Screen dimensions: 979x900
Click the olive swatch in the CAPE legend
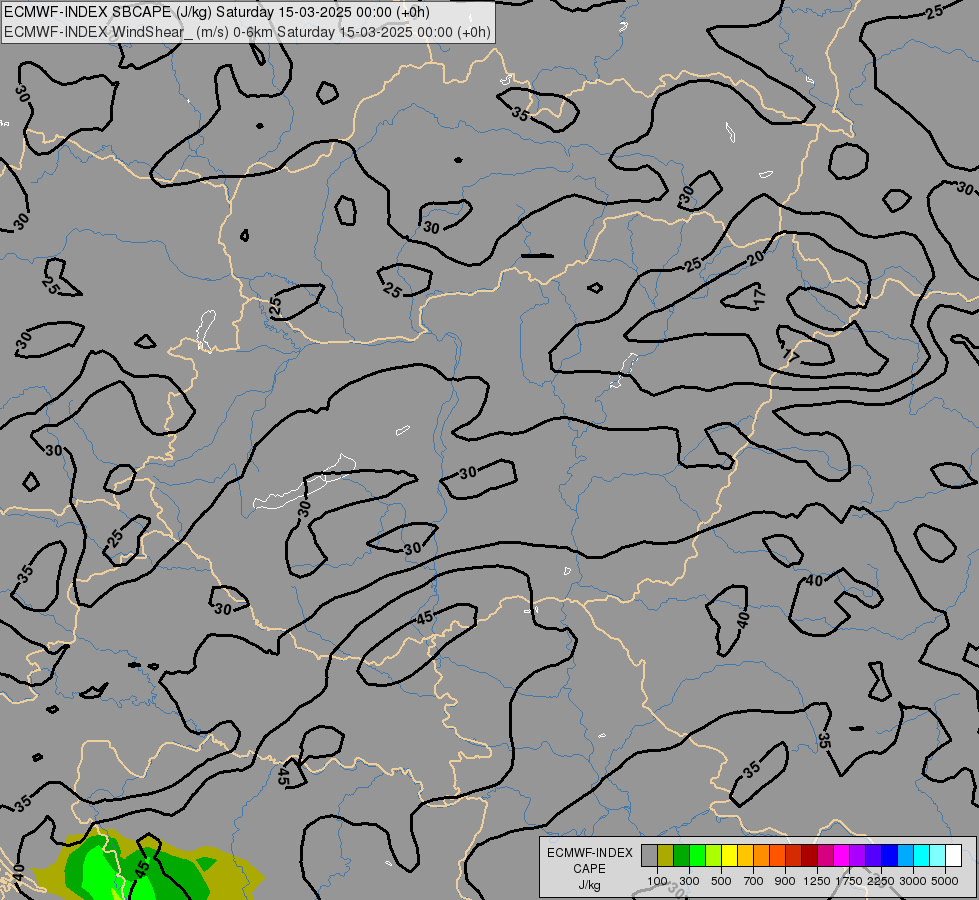click(666, 856)
